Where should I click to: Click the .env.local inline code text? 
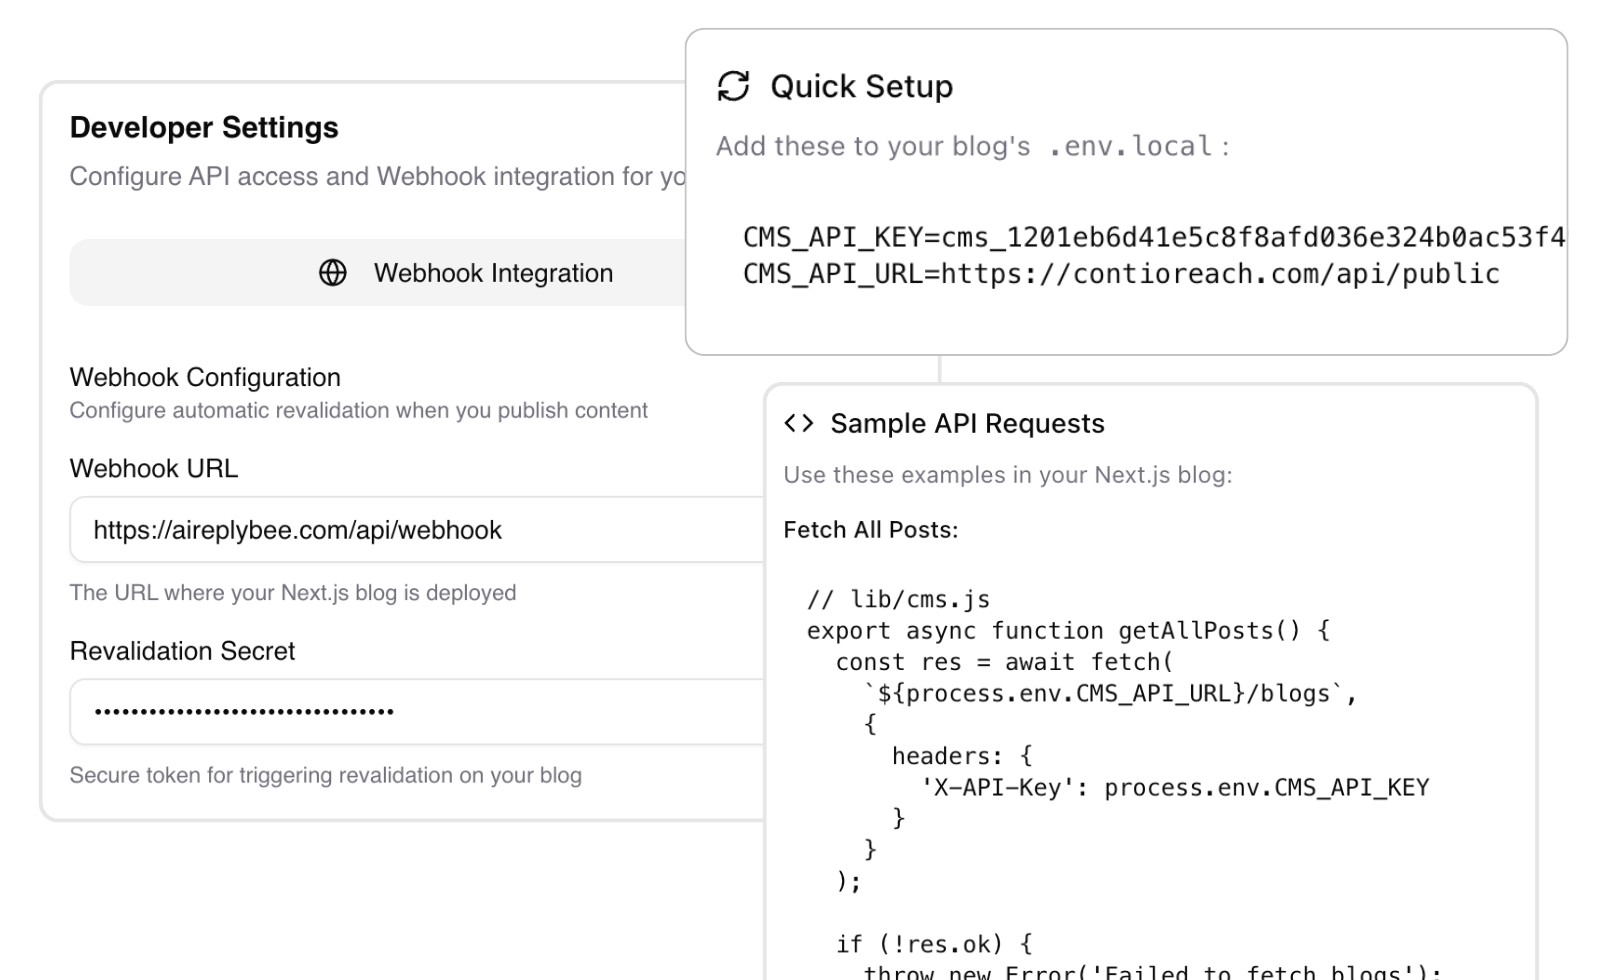click(1130, 147)
